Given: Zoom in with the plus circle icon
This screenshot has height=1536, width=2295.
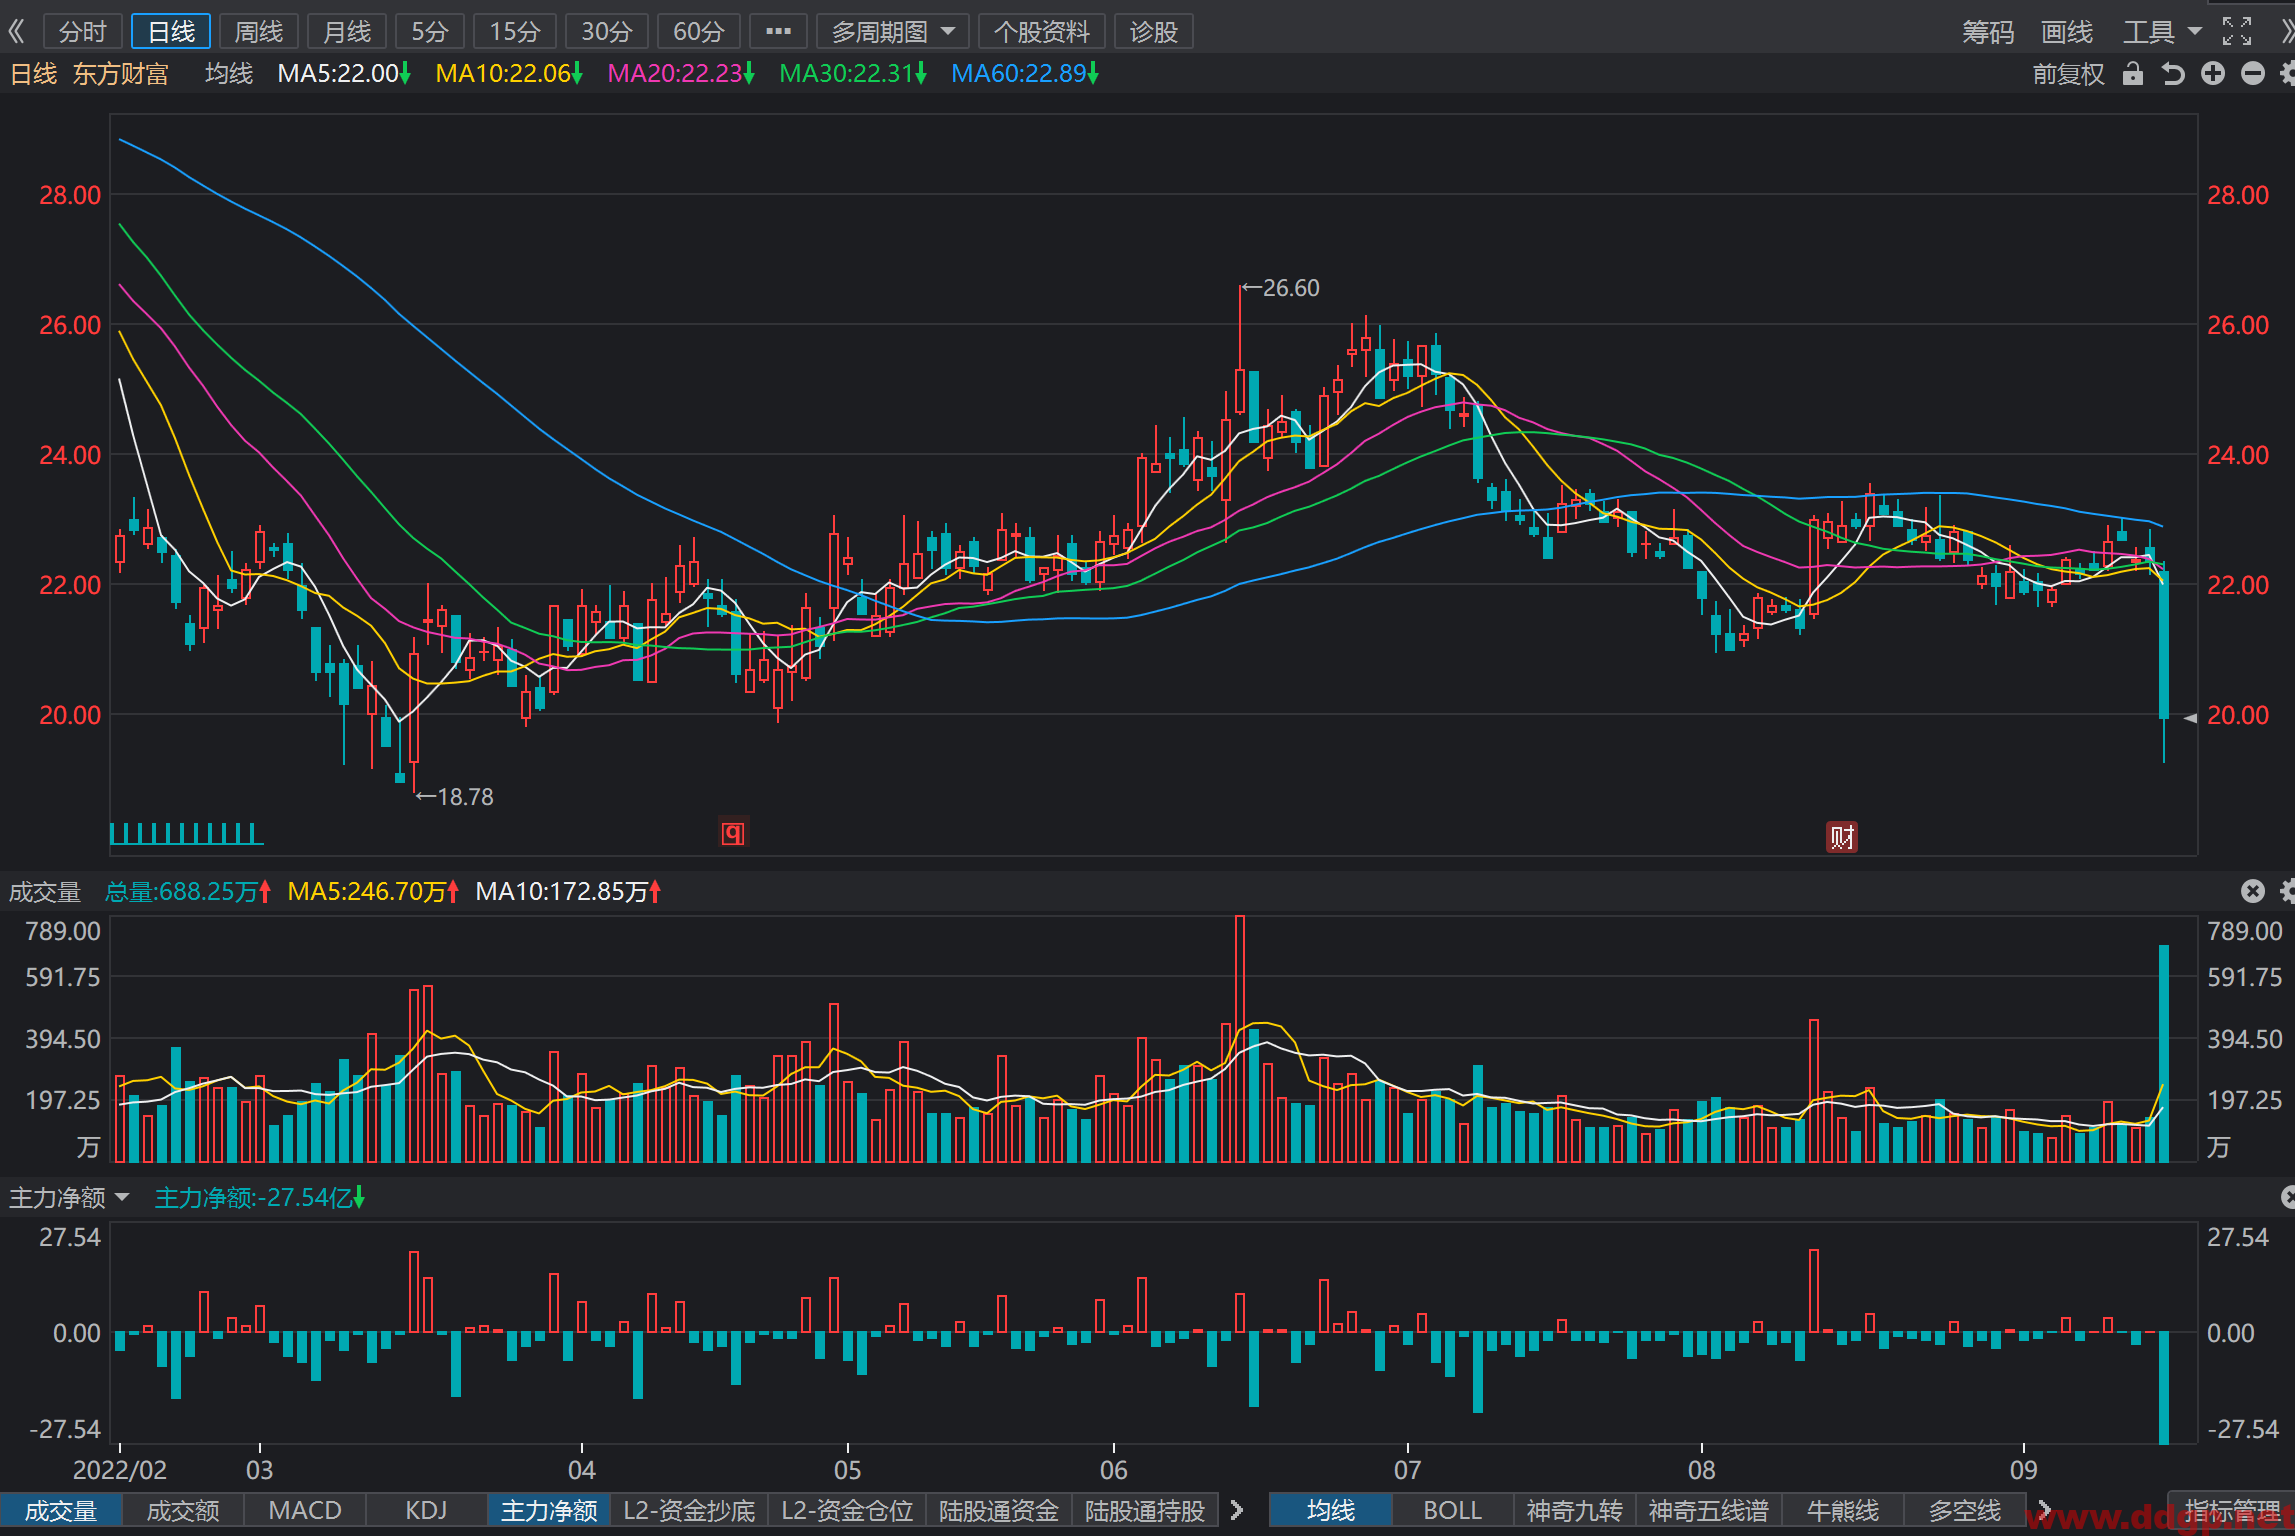Looking at the screenshot, I should [x=2213, y=74].
